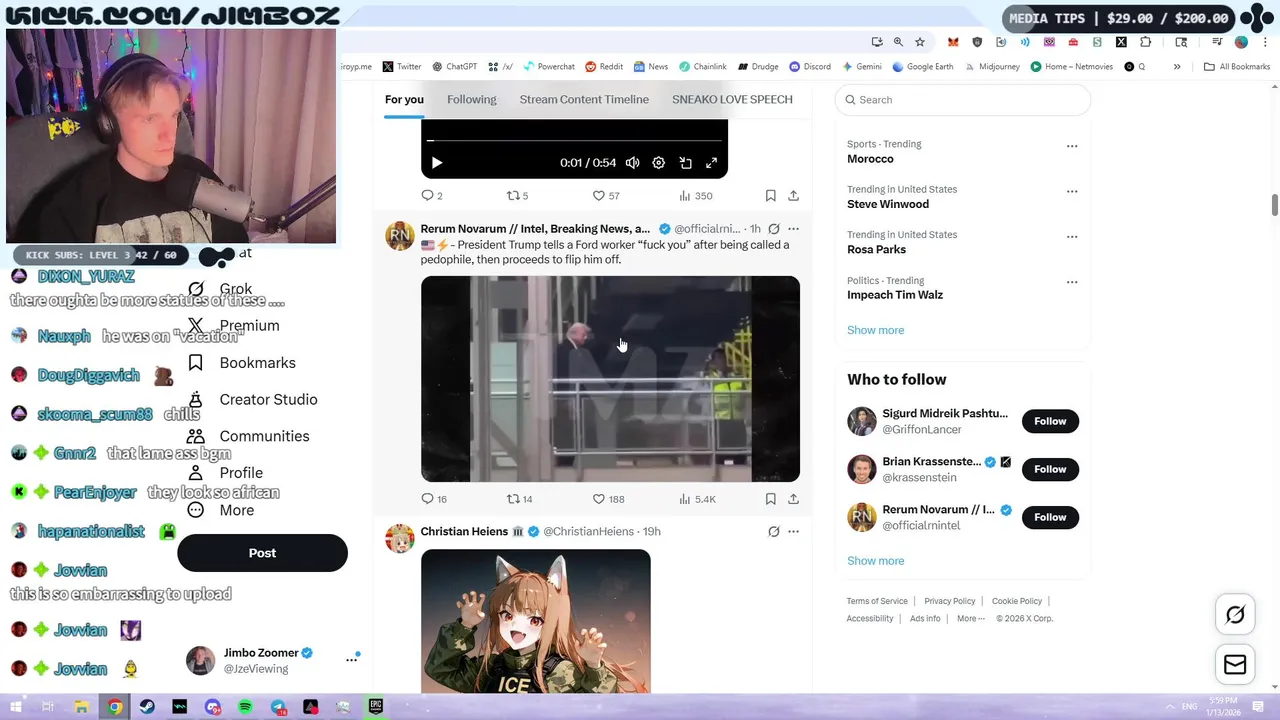Like the post with 57 likes
The image size is (1280, 720).
click(606, 196)
